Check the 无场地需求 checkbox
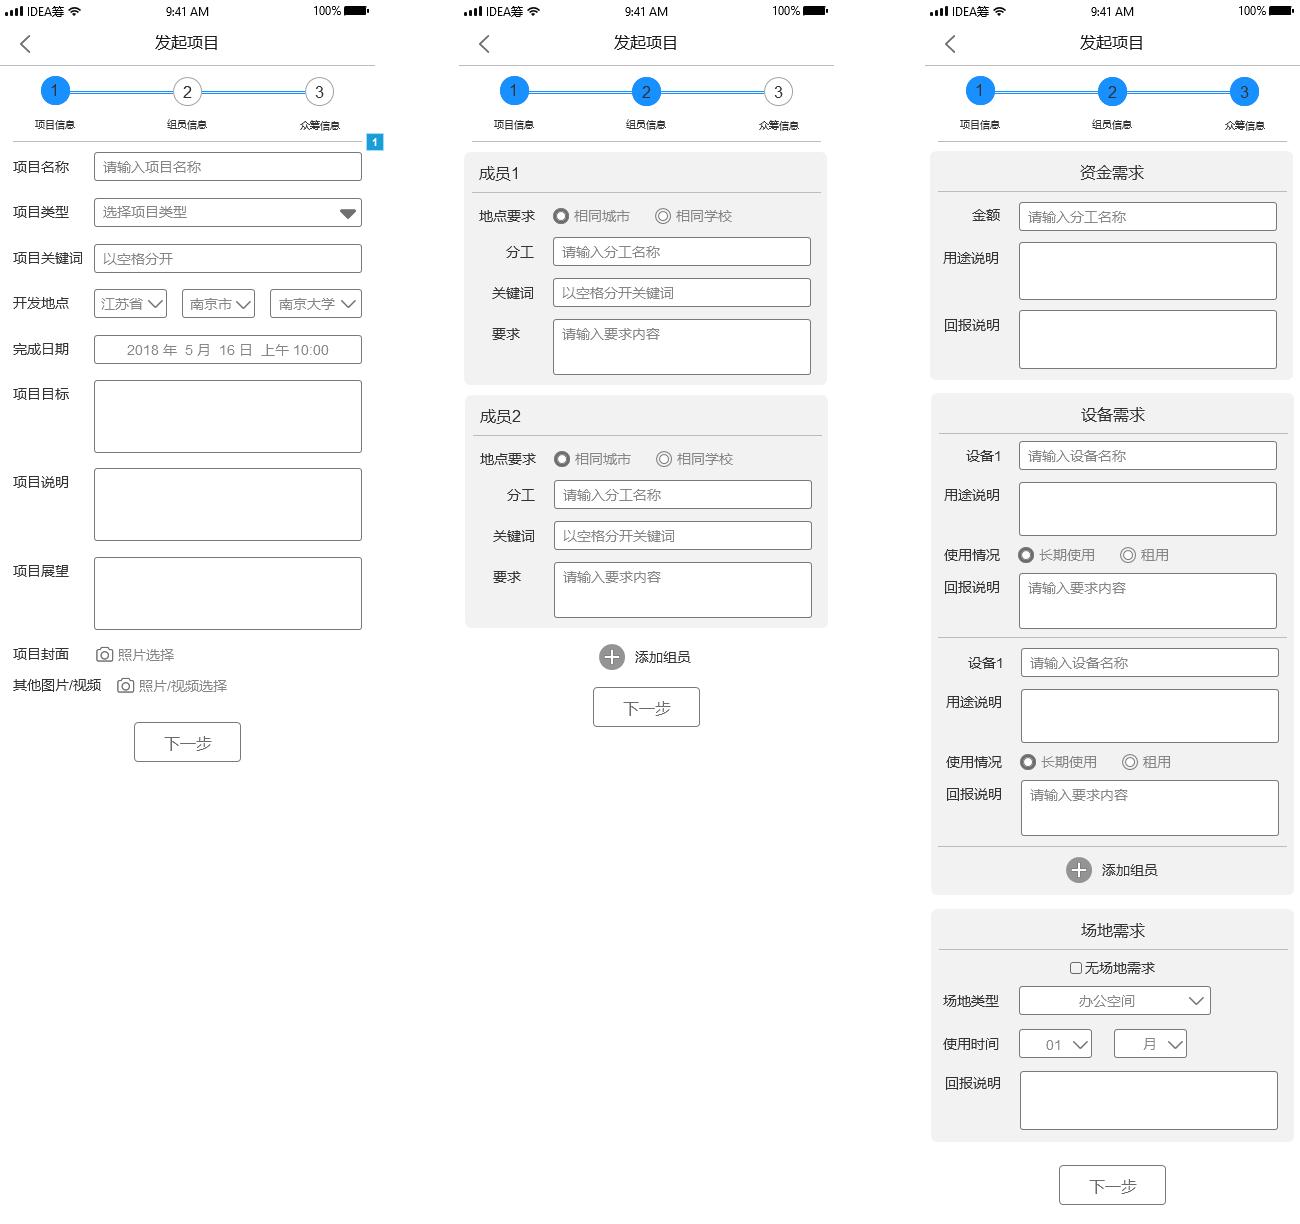Screen dimensions: 1300x1224 1076,968
